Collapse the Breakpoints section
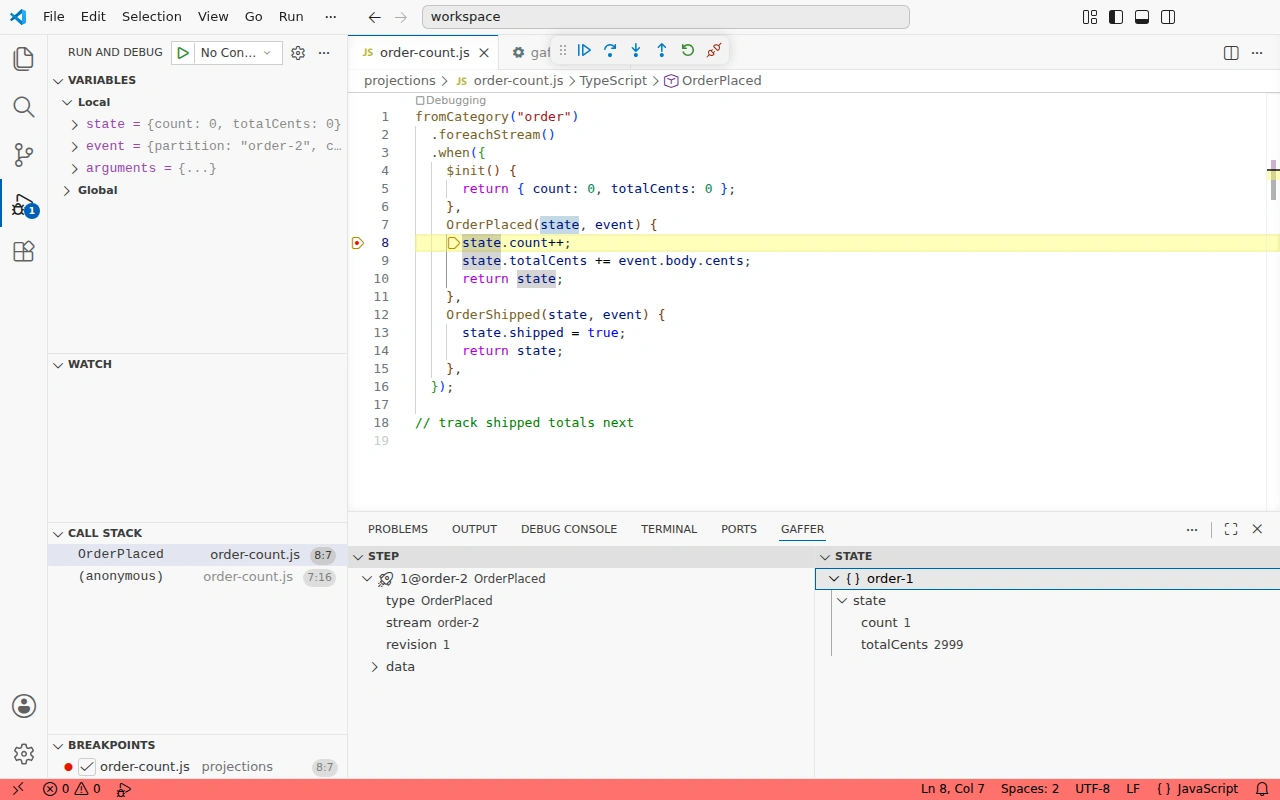Image resolution: width=1280 pixels, height=800 pixels. 59,745
